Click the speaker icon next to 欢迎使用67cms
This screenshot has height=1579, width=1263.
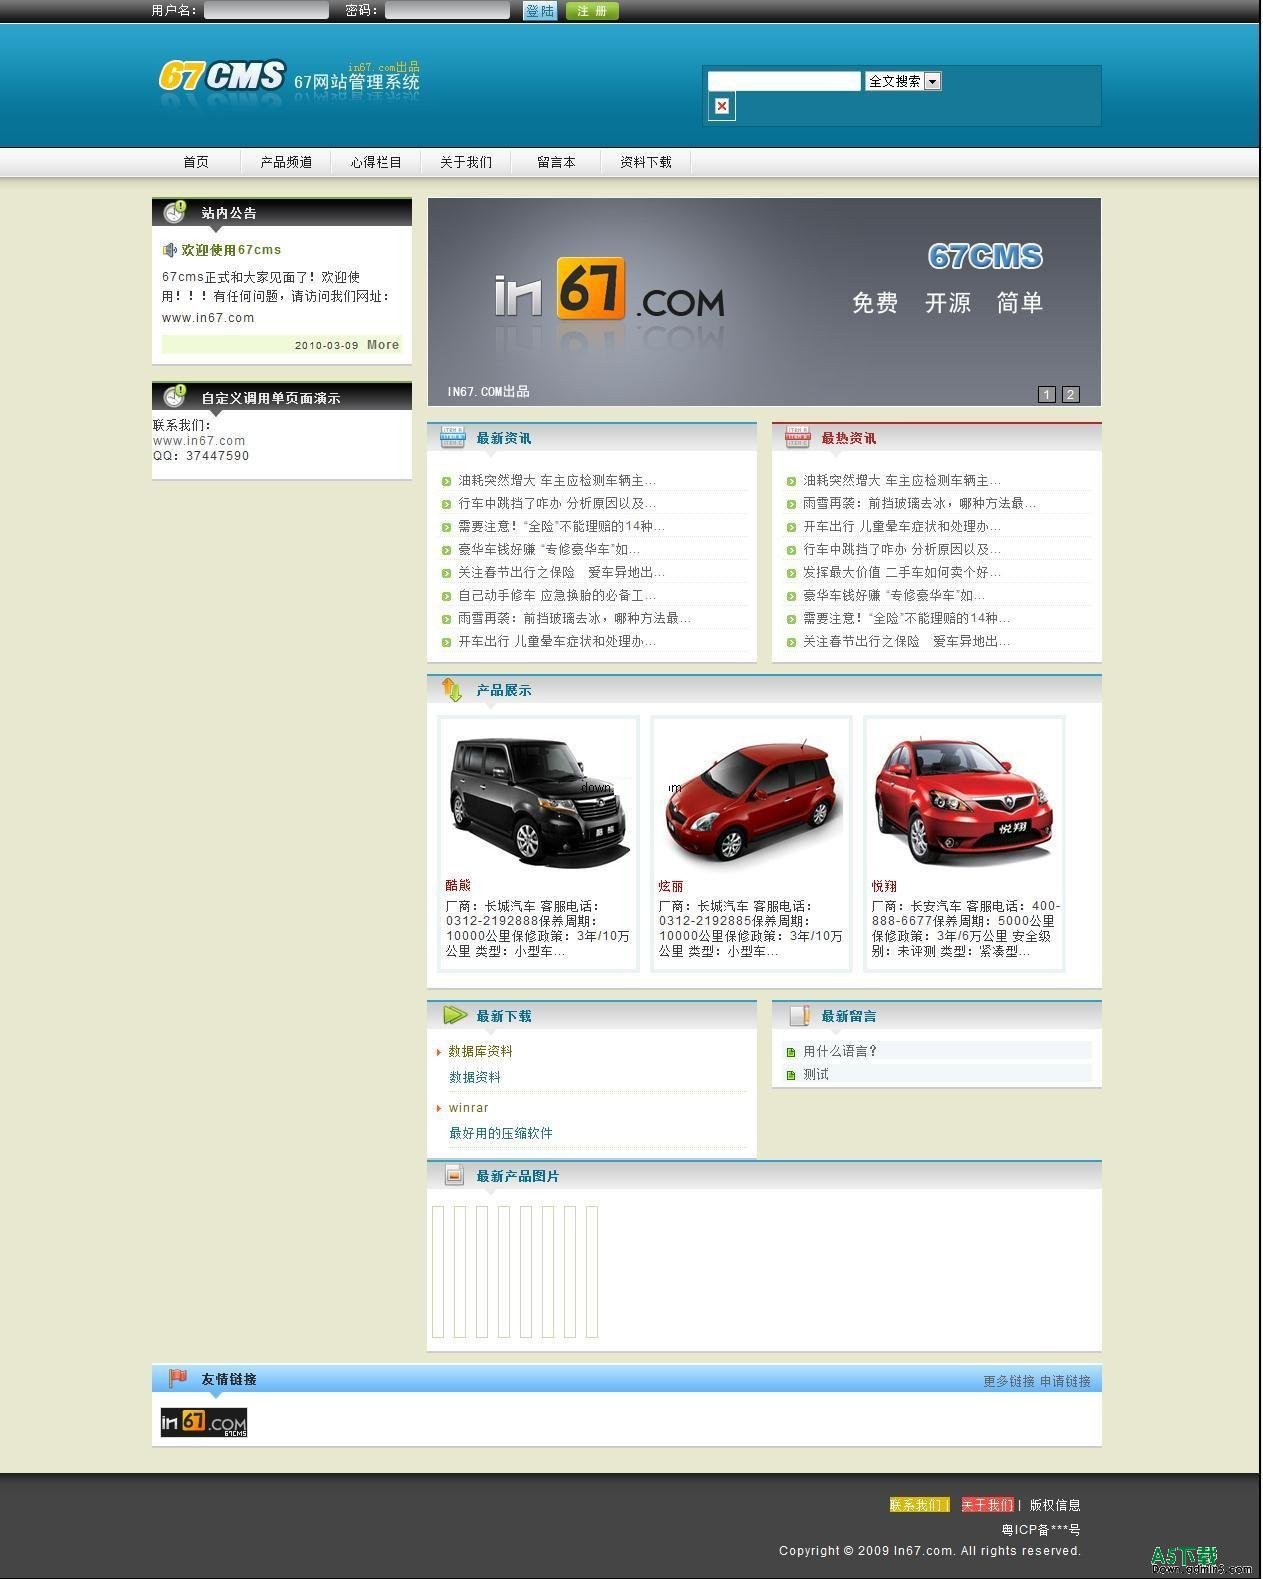pyautogui.click(x=170, y=250)
